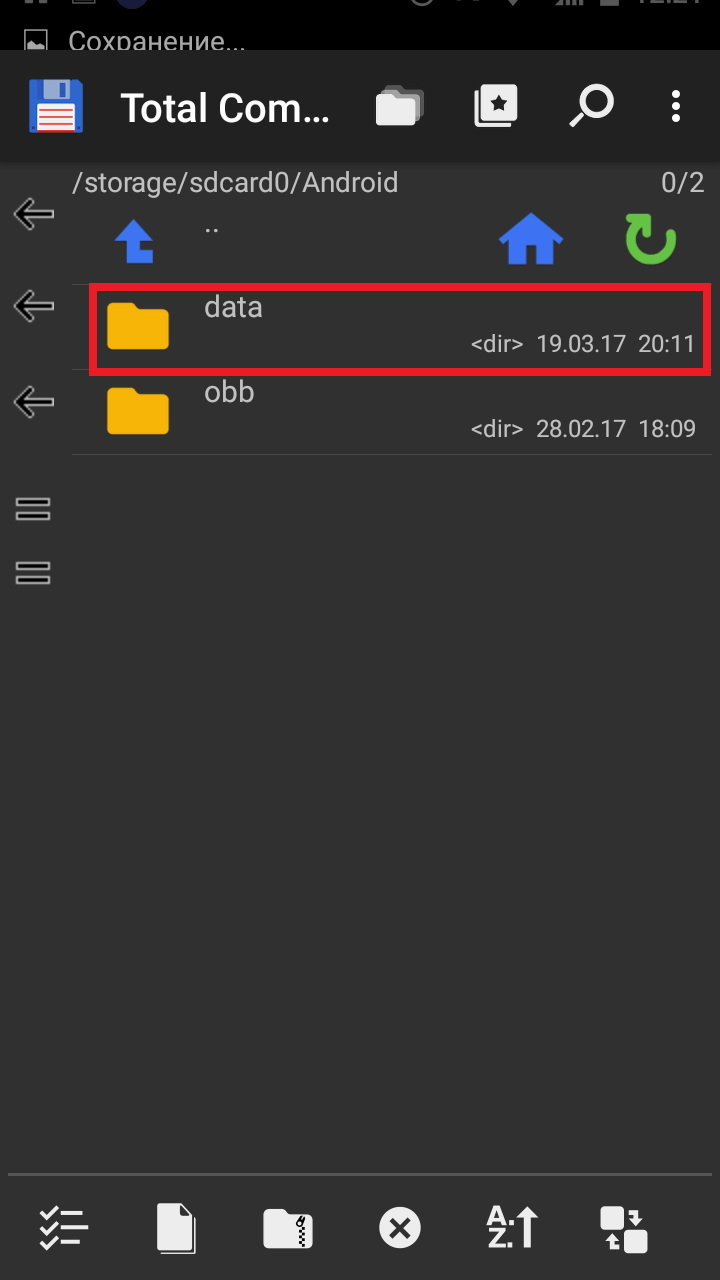Tap the obb folder's yellow icon to select
This screenshot has width=720, height=1280.
pos(138,410)
